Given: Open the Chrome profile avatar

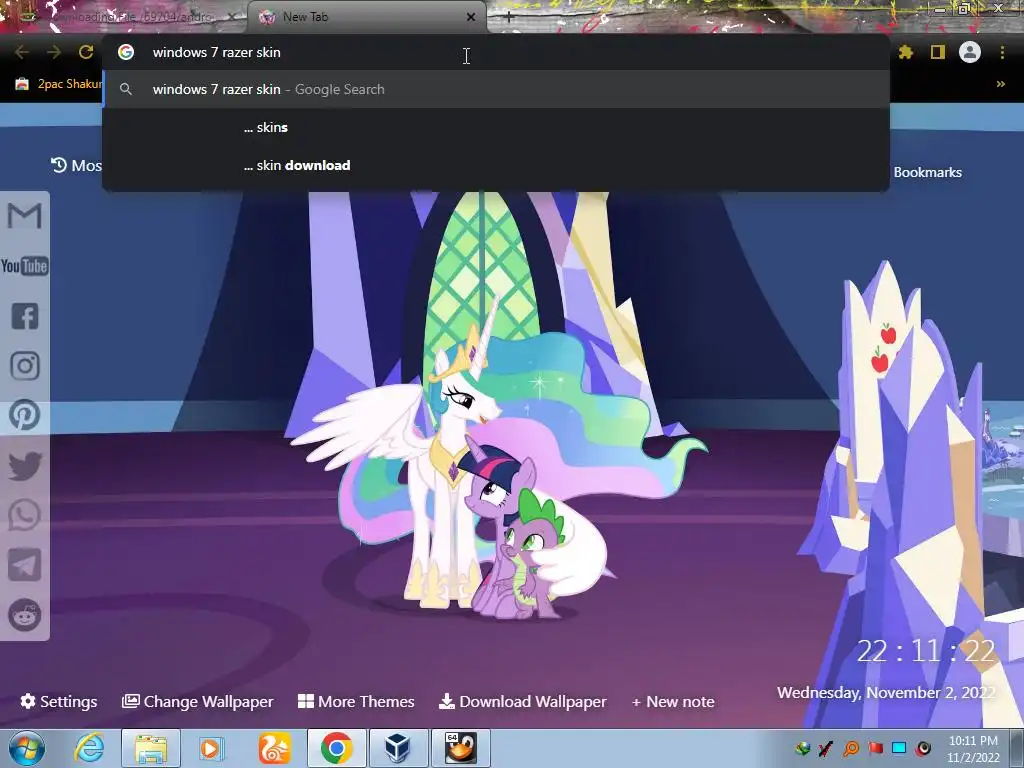Looking at the screenshot, I should click(x=970, y=52).
